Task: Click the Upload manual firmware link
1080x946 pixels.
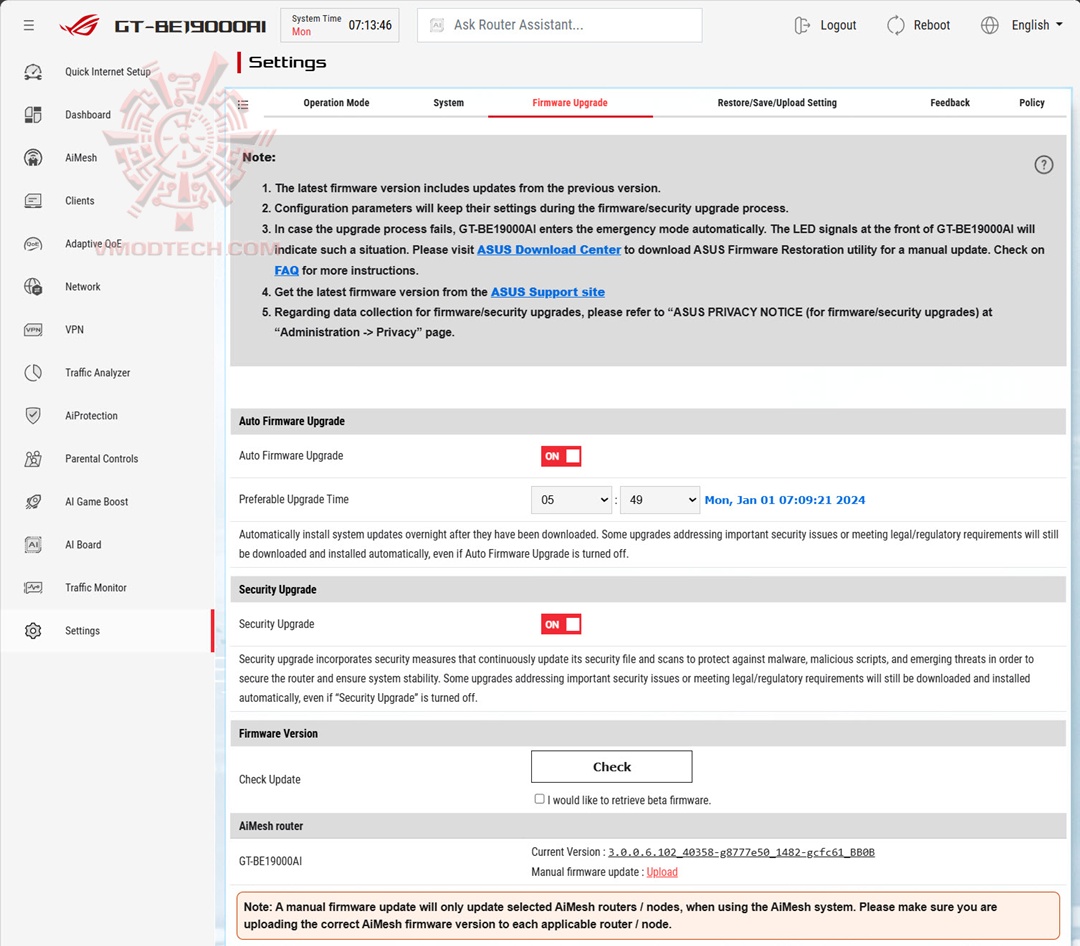Action: 662,872
